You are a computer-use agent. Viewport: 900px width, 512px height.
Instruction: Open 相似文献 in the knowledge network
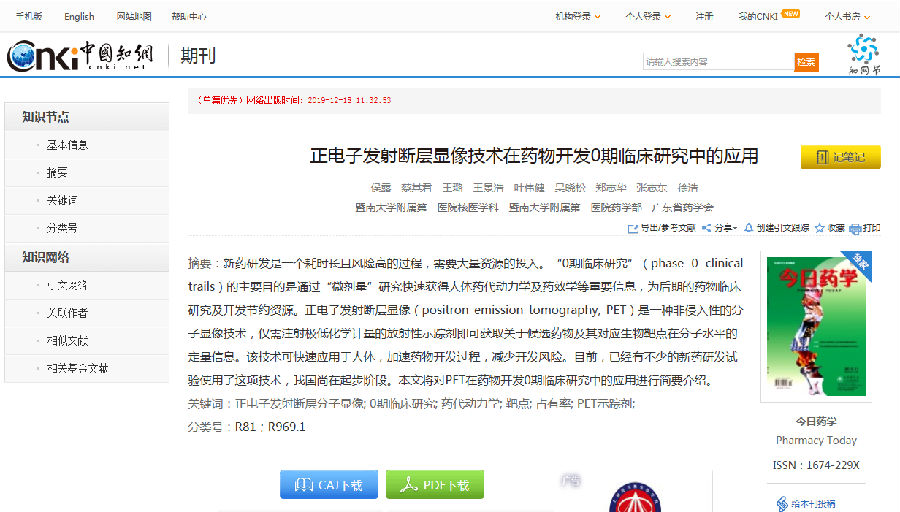click(x=67, y=341)
